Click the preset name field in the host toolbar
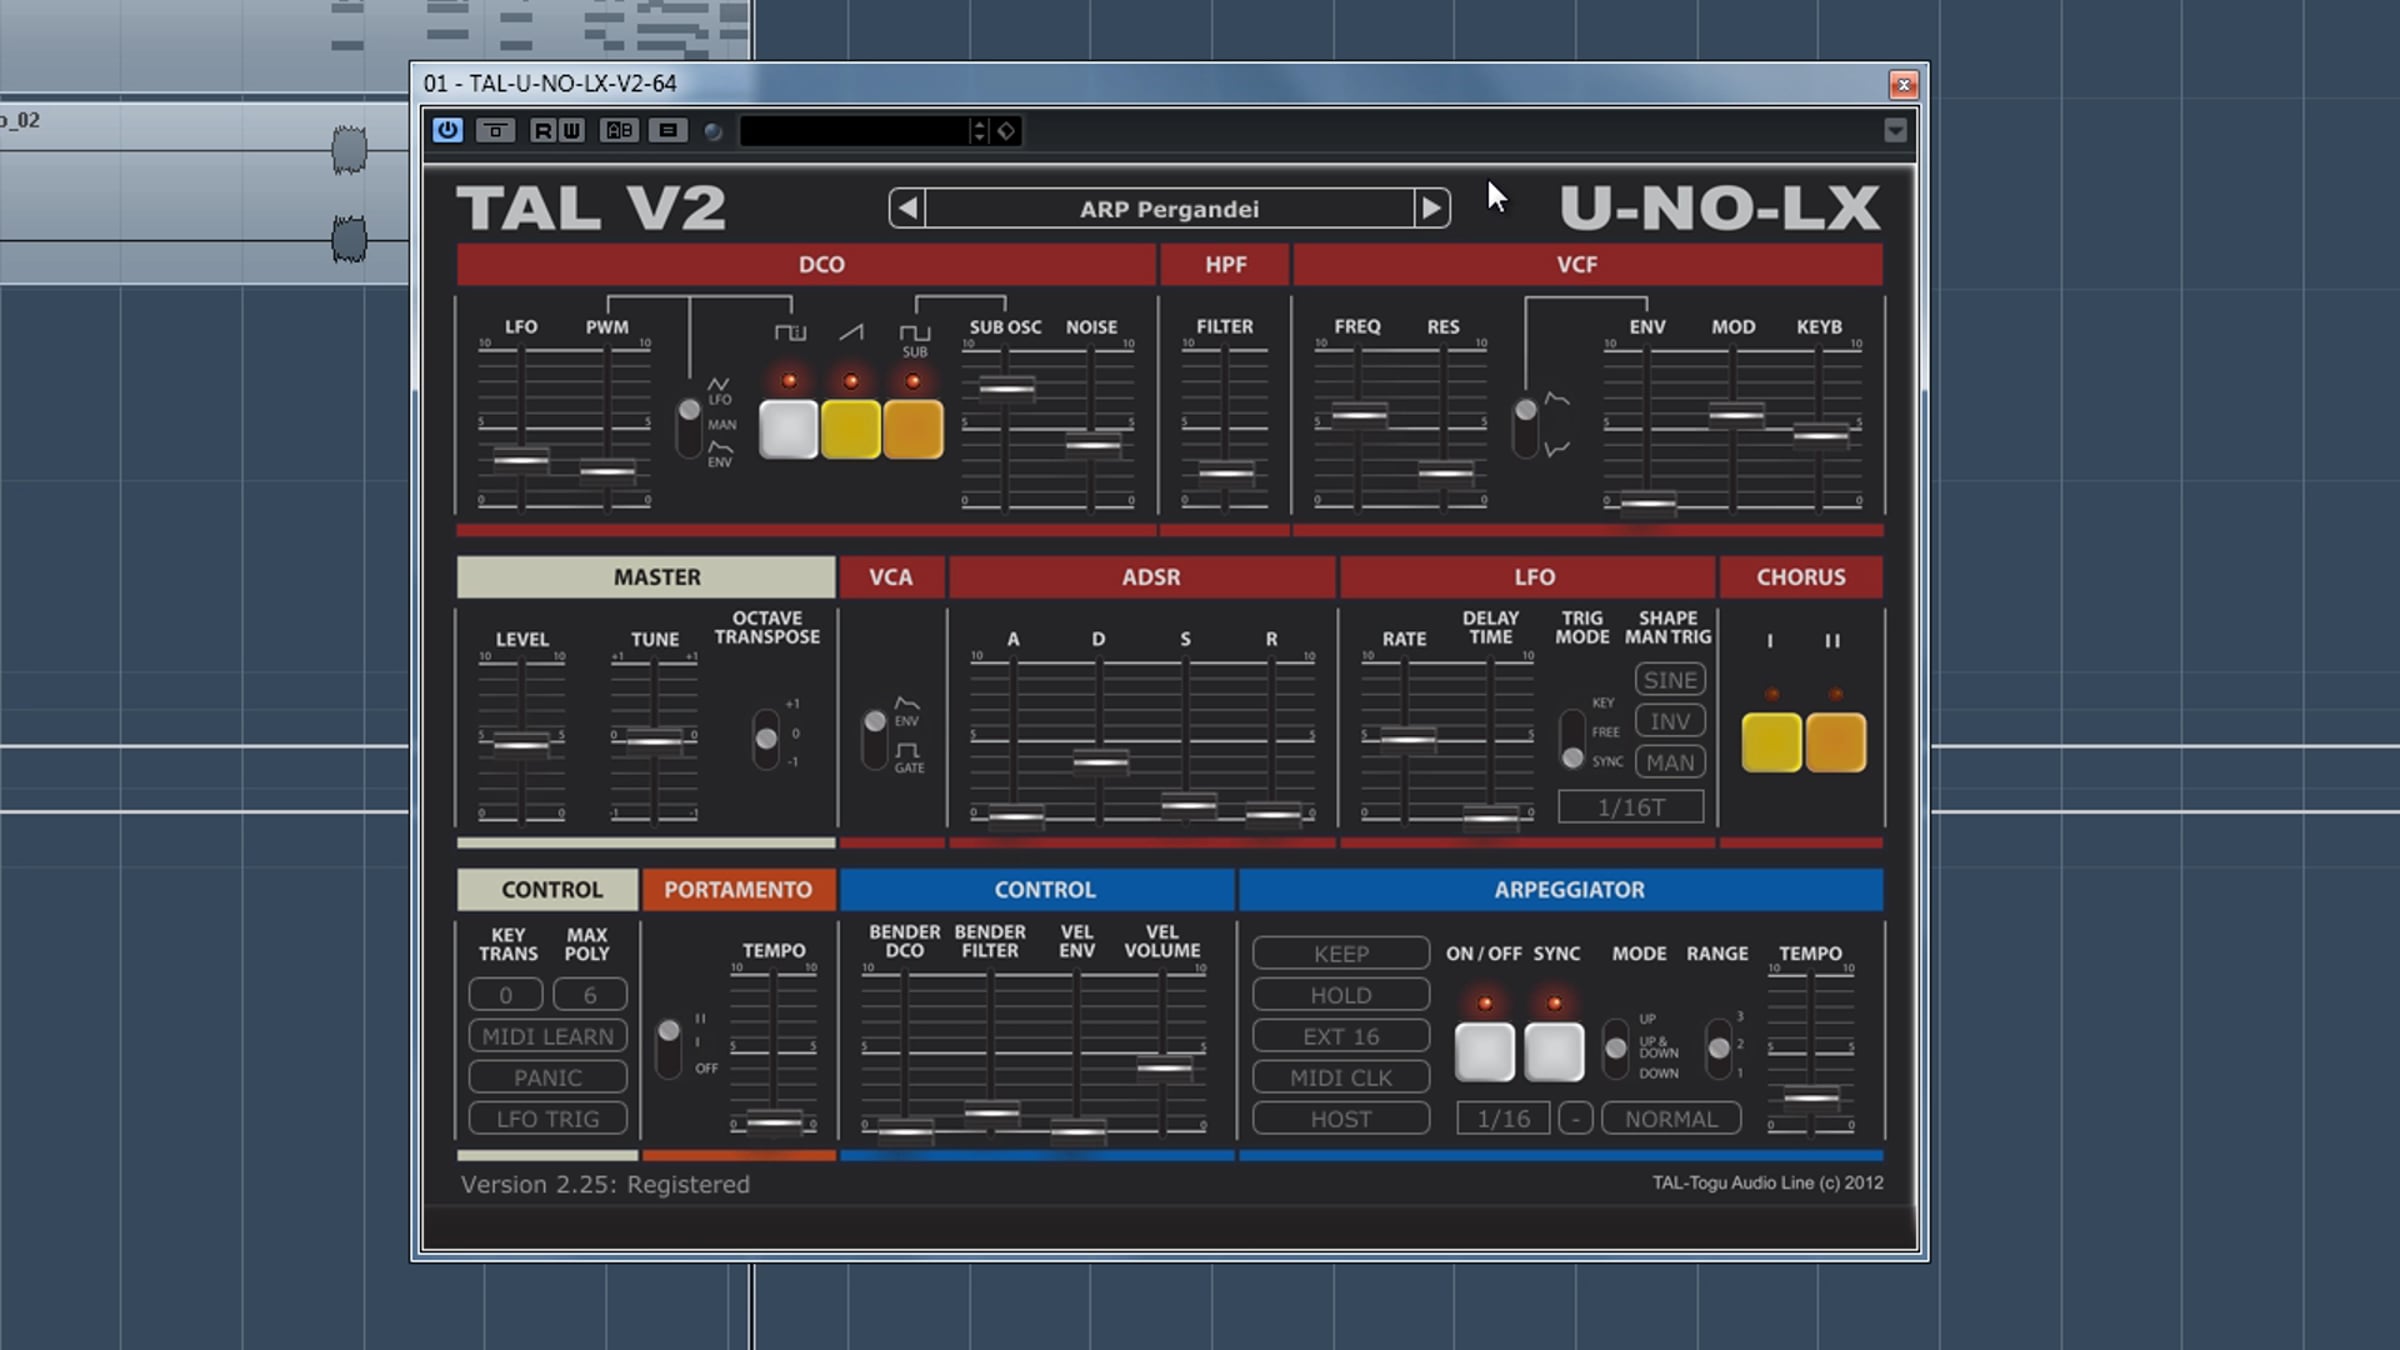 [855, 130]
